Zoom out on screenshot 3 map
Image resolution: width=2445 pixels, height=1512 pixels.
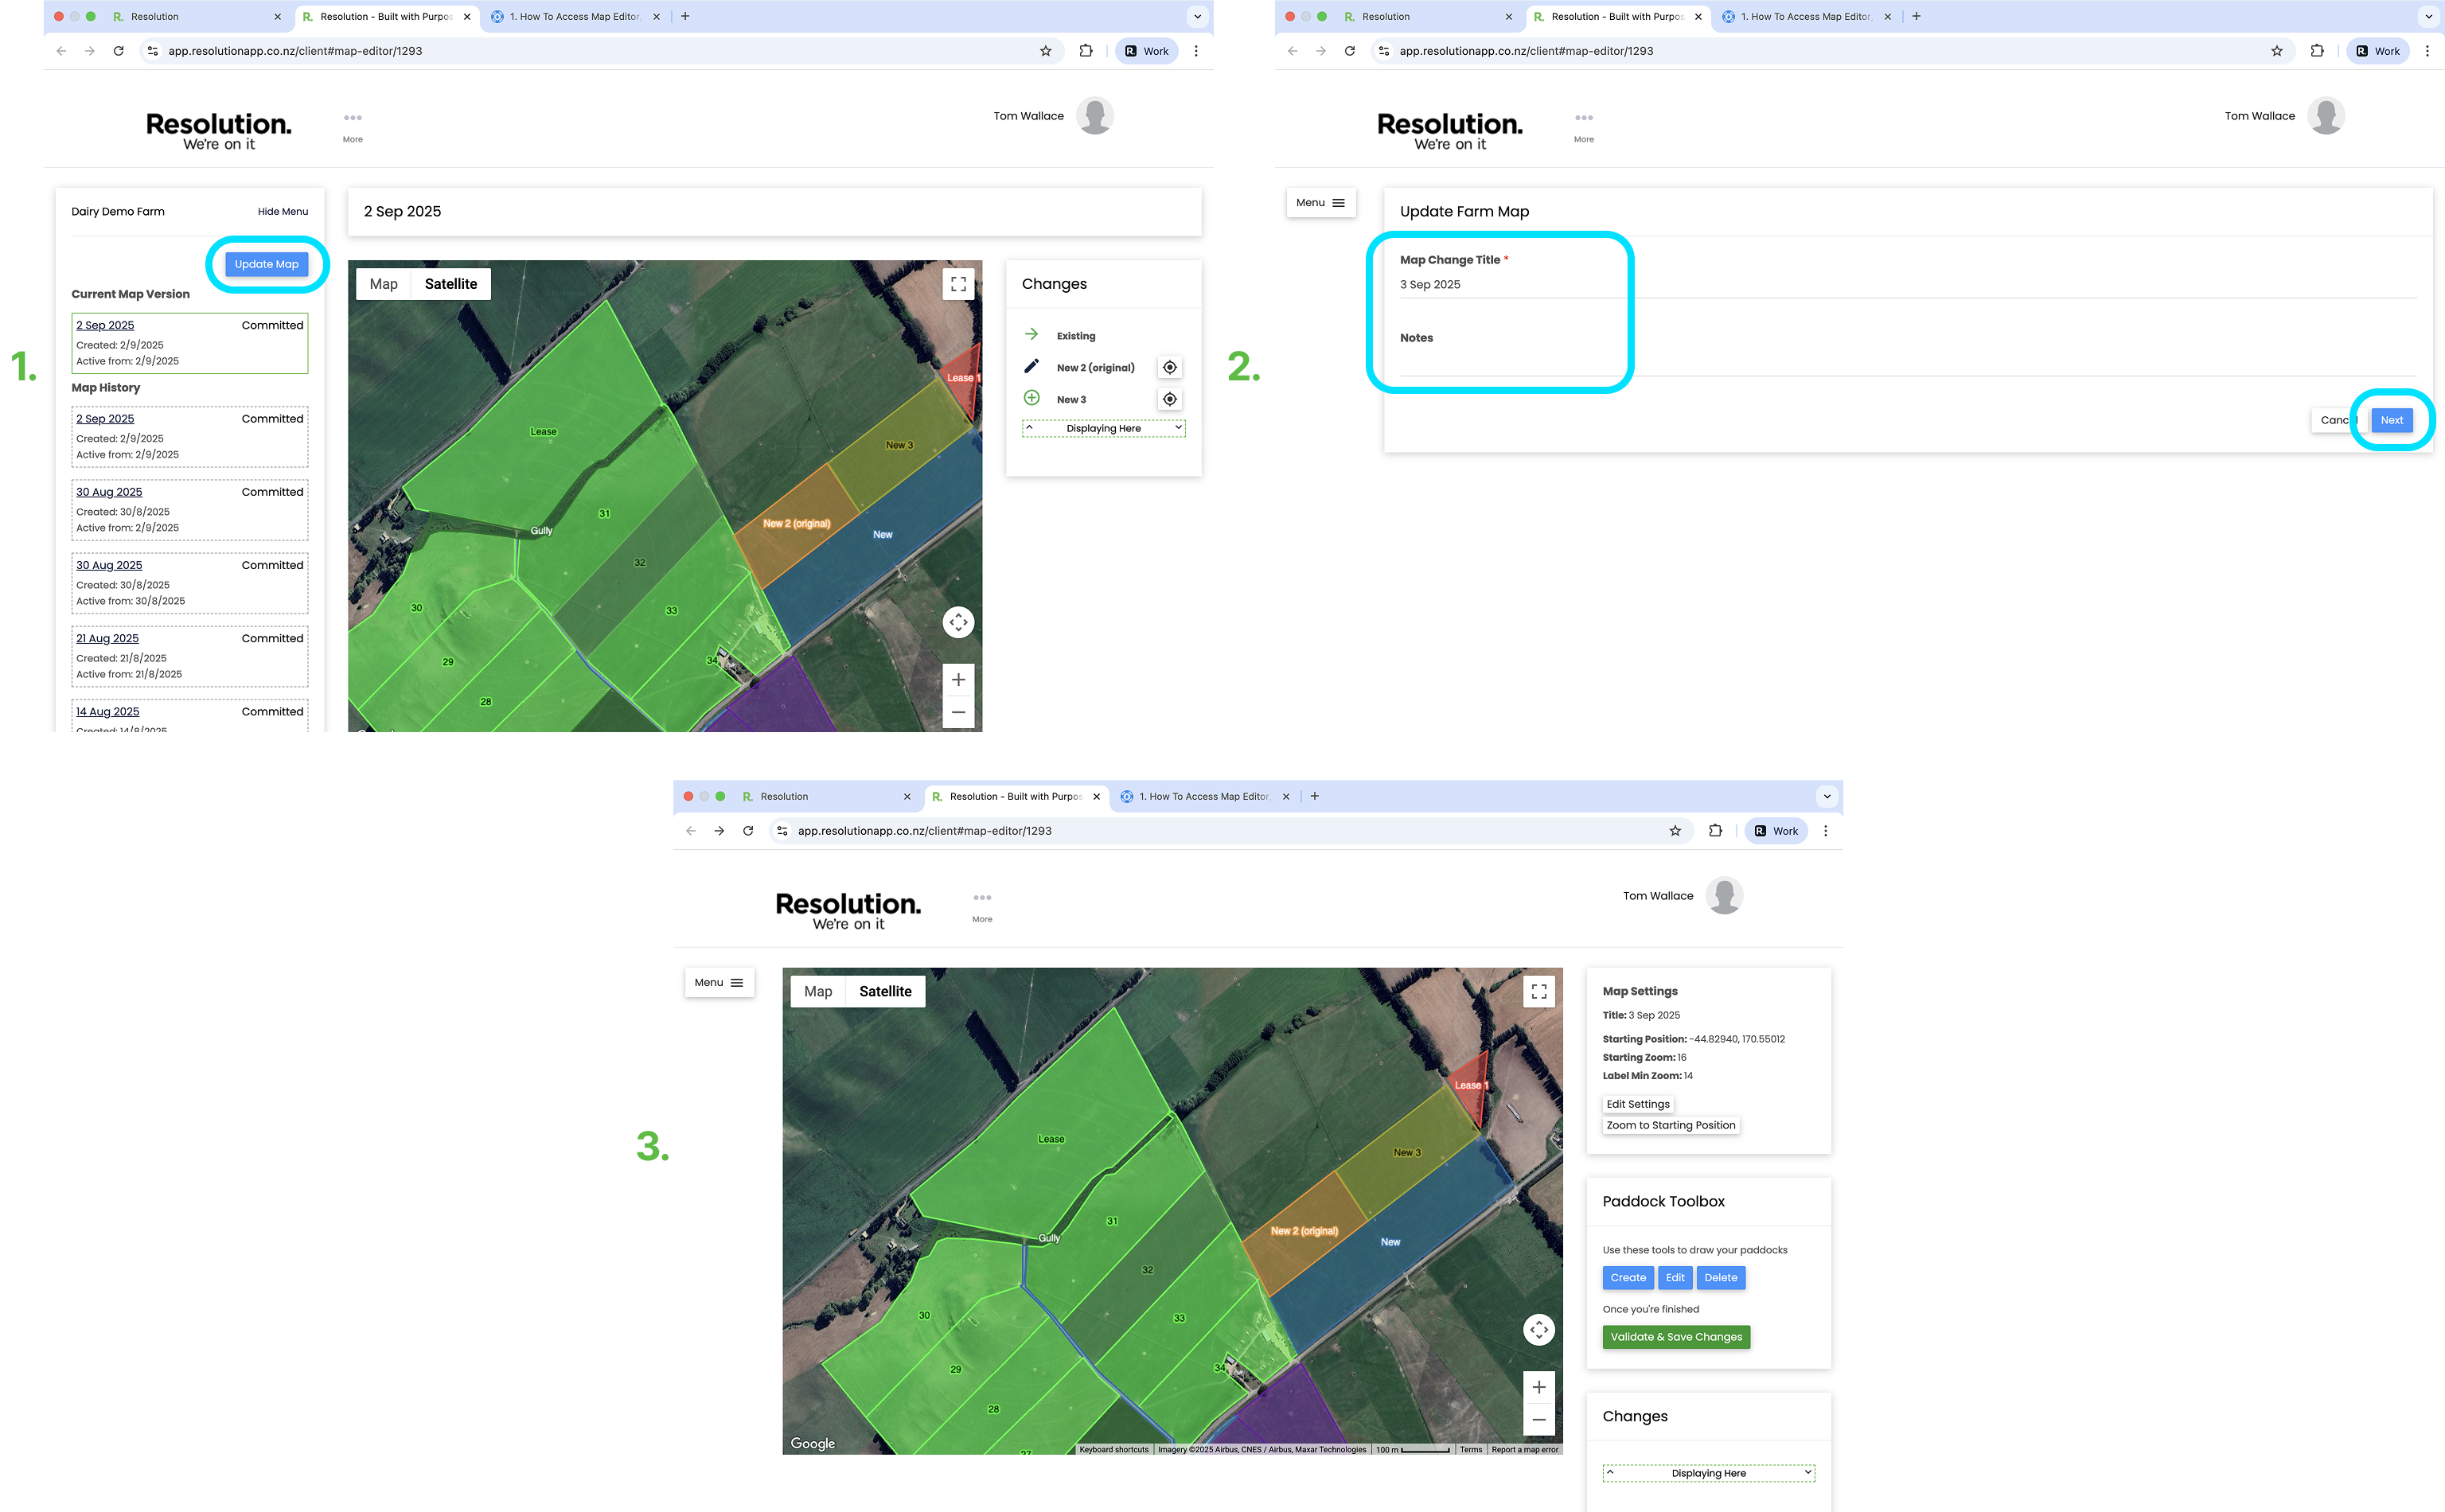click(1539, 1420)
